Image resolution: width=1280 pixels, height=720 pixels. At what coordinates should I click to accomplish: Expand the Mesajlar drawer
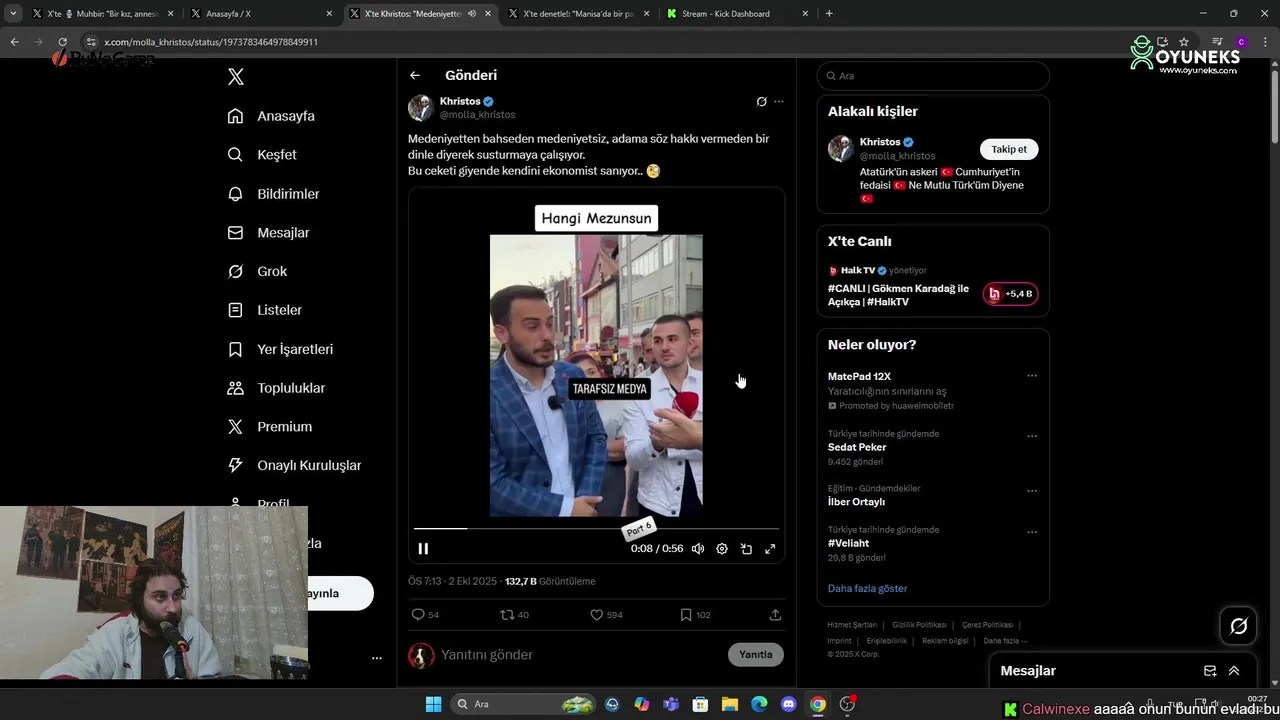pos(1234,671)
